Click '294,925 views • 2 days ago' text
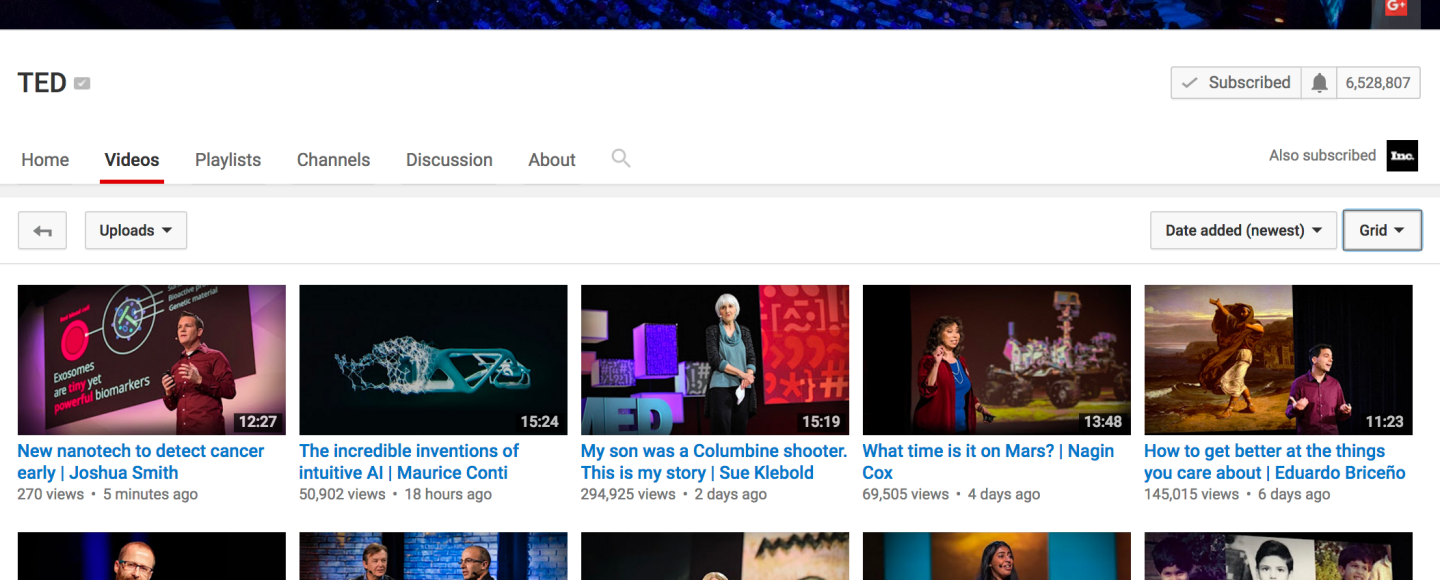Image resolution: width=1440 pixels, height=580 pixels. [674, 494]
